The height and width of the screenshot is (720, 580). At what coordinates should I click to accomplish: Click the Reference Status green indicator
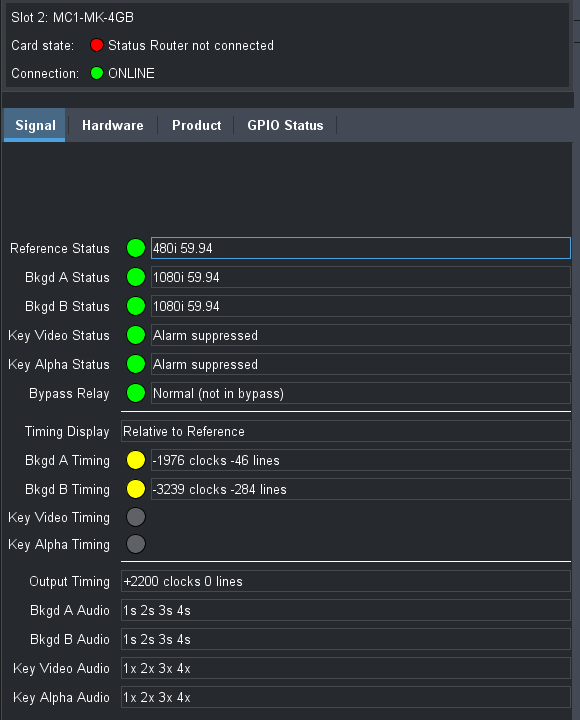pyautogui.click(x=136, y=248)
